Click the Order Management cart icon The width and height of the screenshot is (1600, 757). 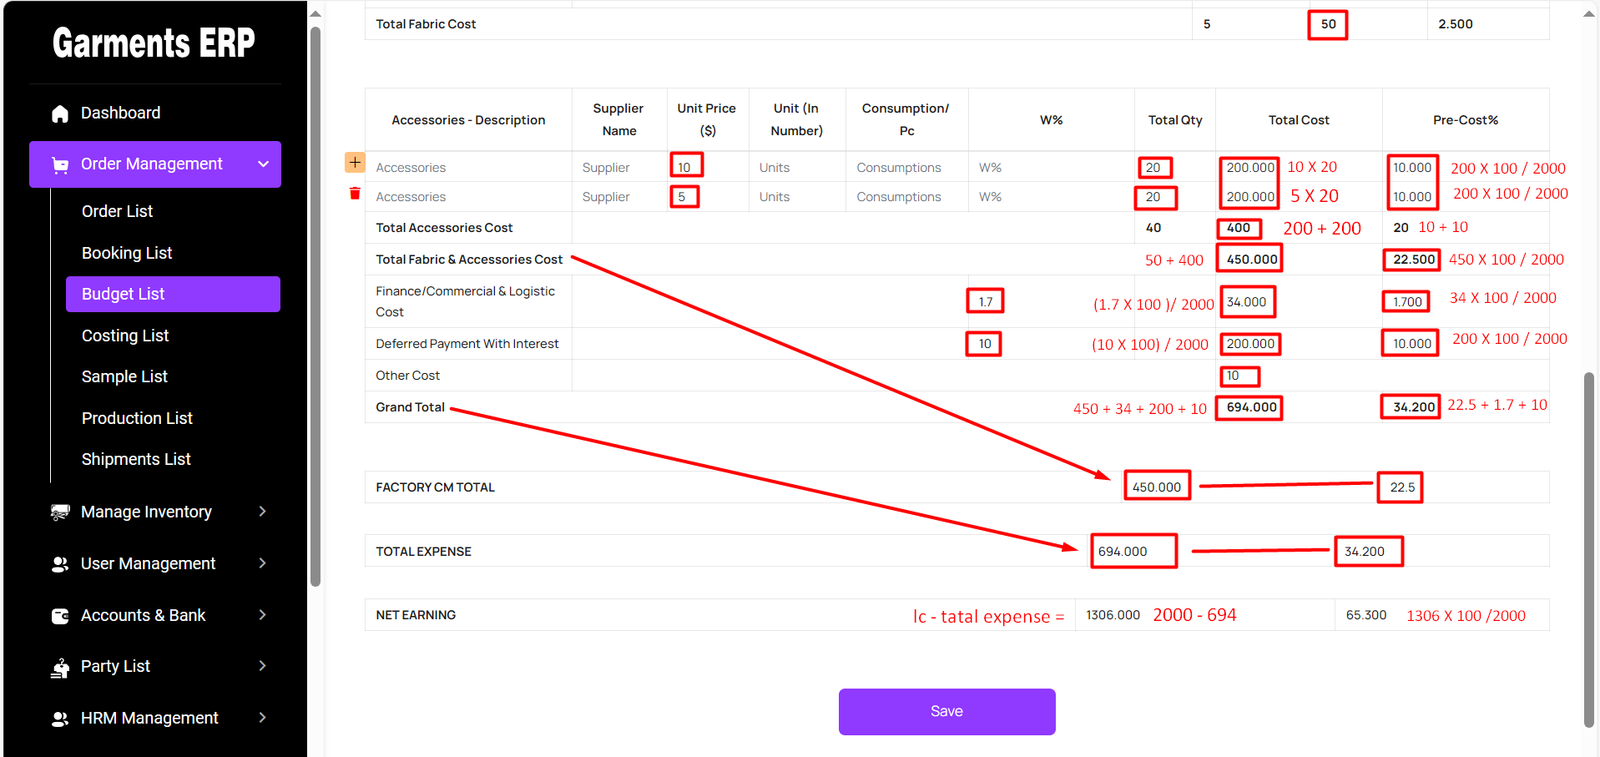60,165
